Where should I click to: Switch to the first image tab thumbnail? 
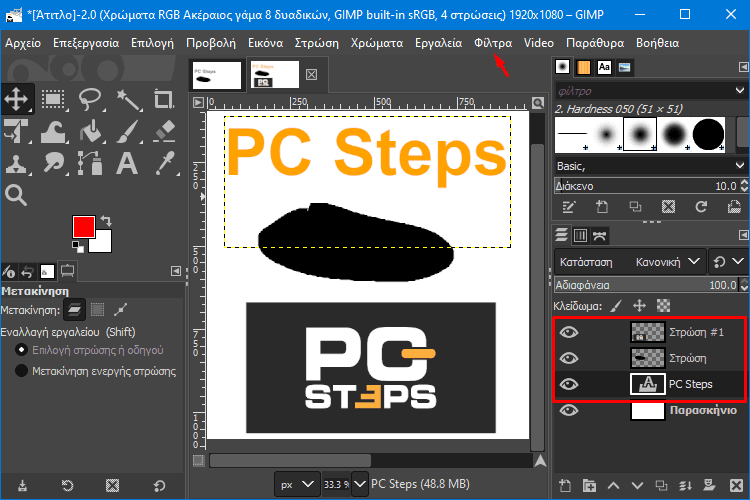pos(217,75)
